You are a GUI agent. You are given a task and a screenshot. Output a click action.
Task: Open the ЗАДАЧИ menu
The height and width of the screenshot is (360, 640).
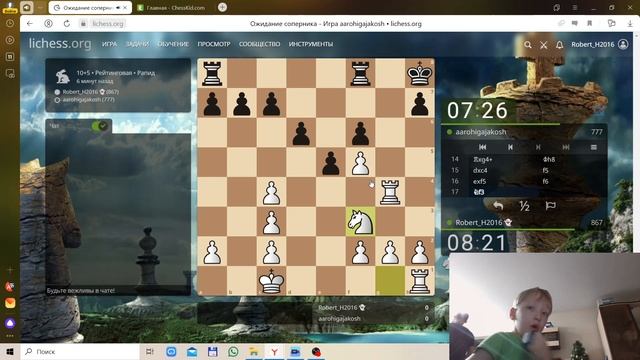point(137,44)
